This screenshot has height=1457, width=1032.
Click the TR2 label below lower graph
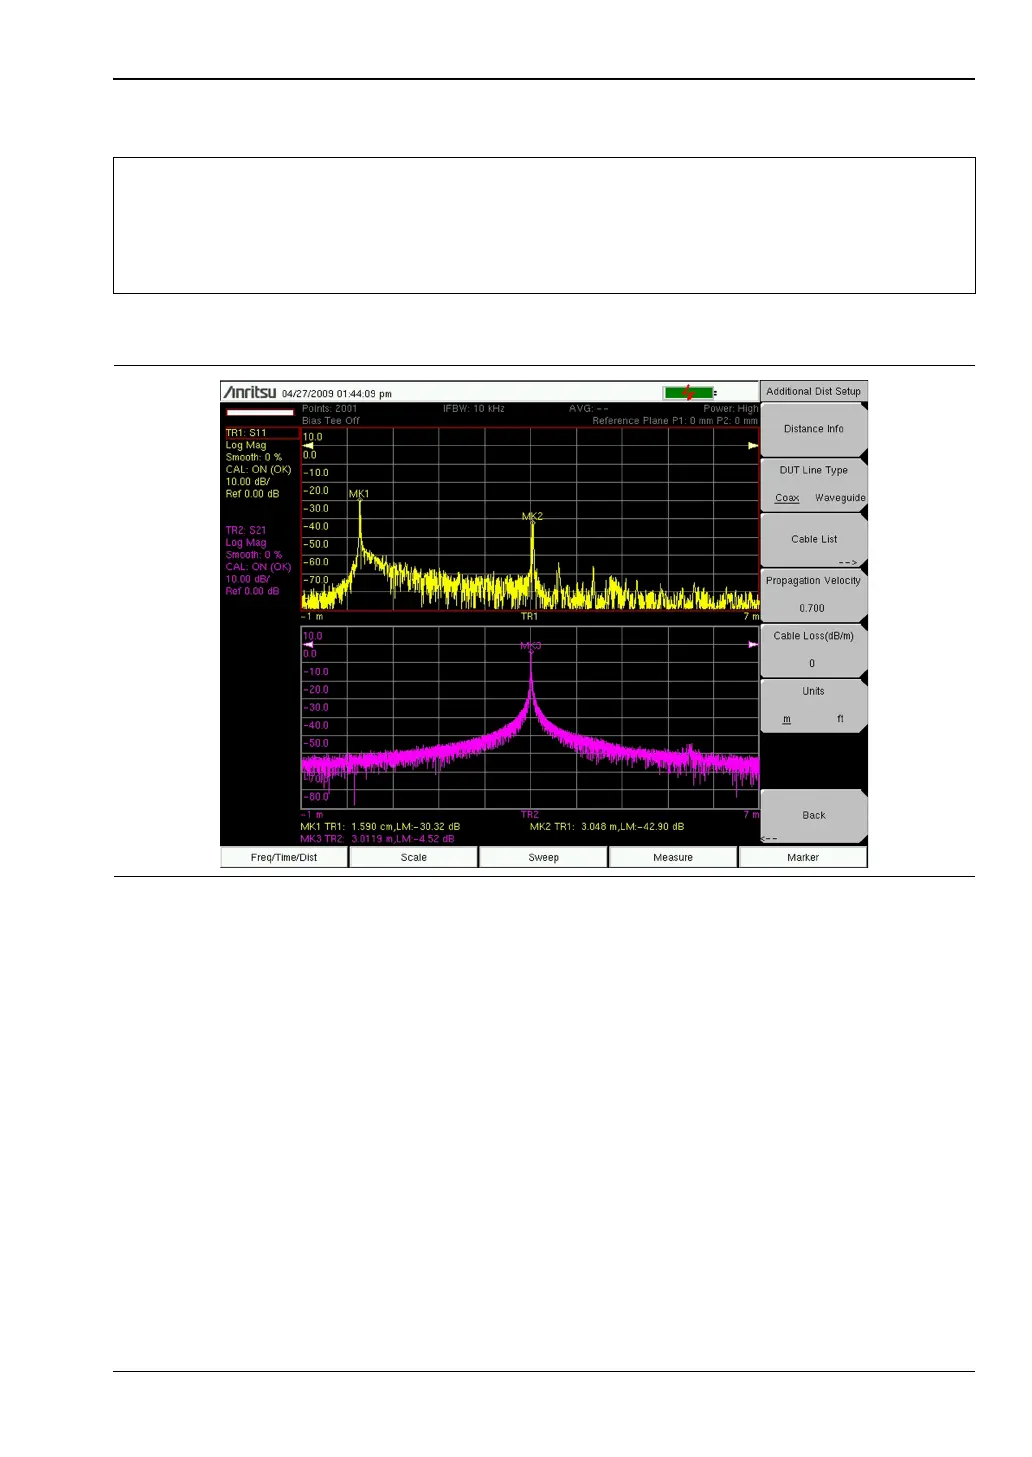pos(530,815)
